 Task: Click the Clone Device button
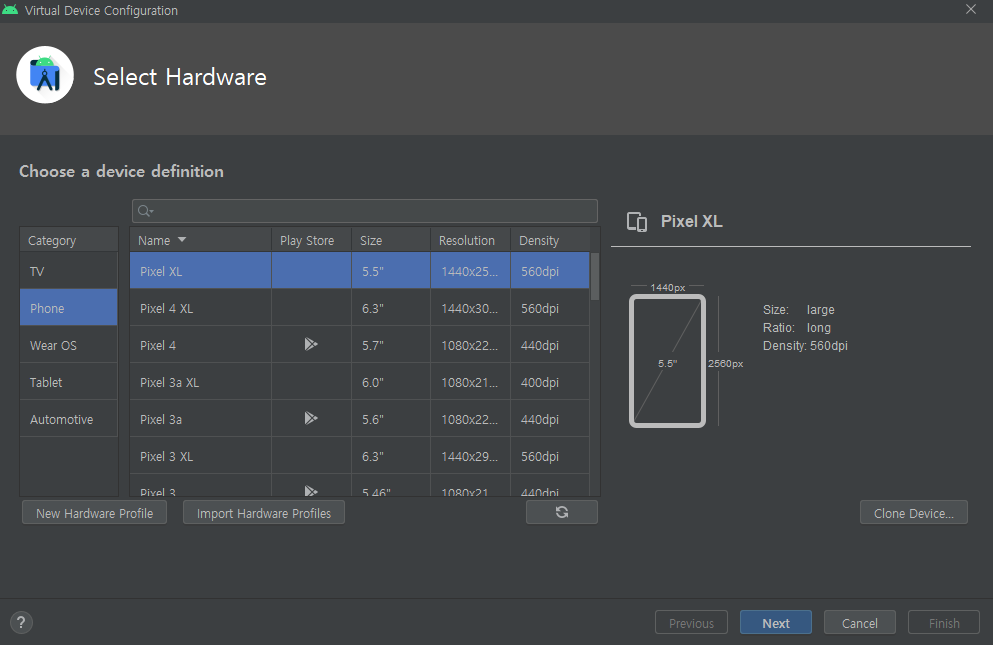tap(914, 513)
